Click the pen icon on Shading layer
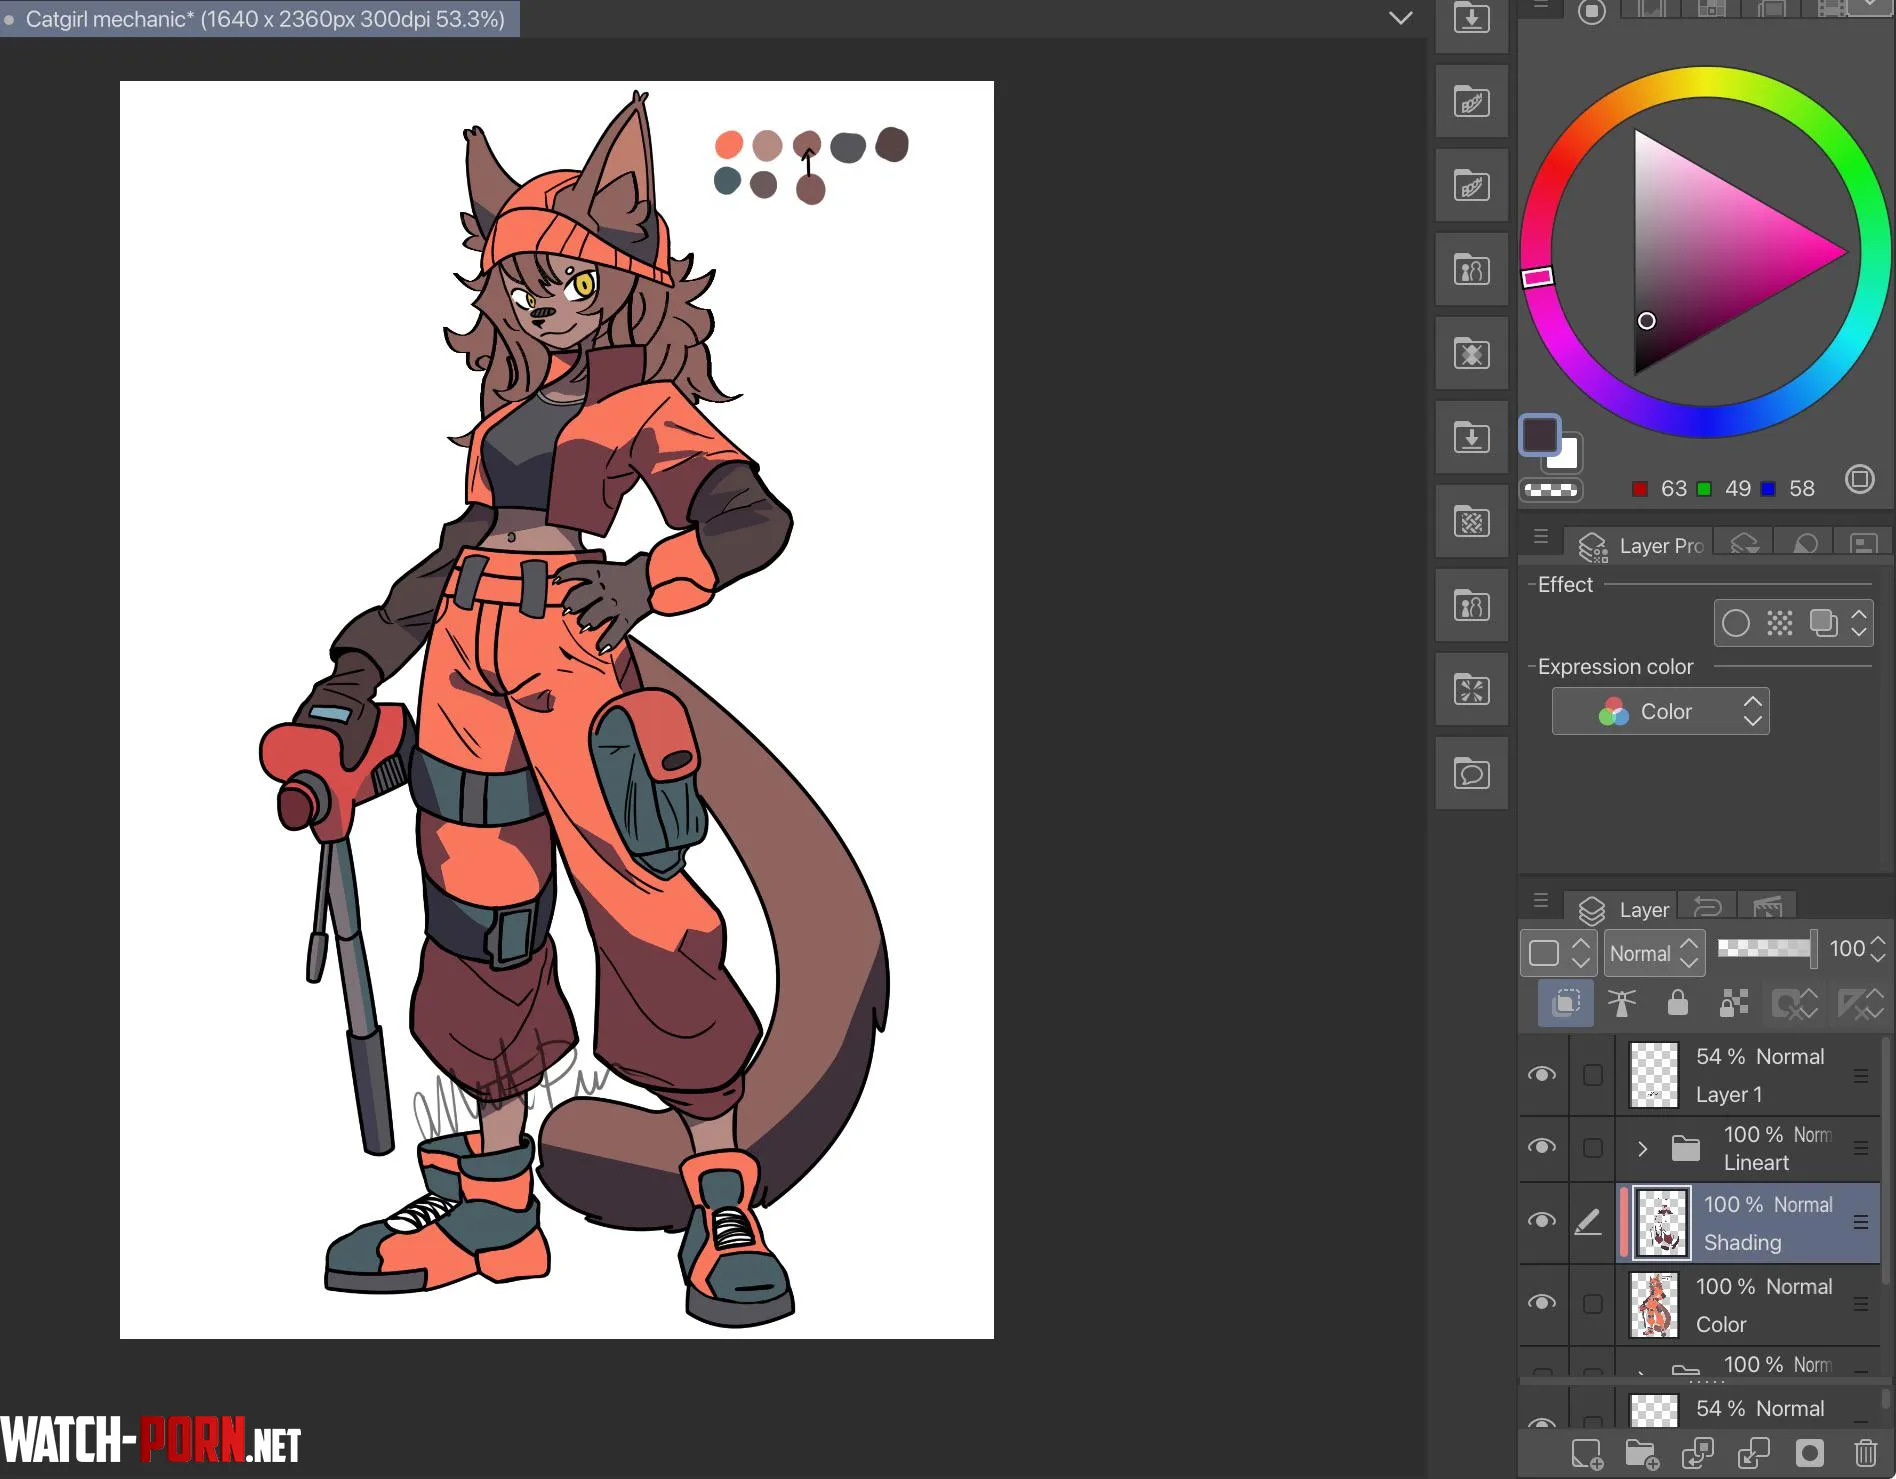Viewport: 1896px width, 1479px height. click(x=1588, y=1222)
